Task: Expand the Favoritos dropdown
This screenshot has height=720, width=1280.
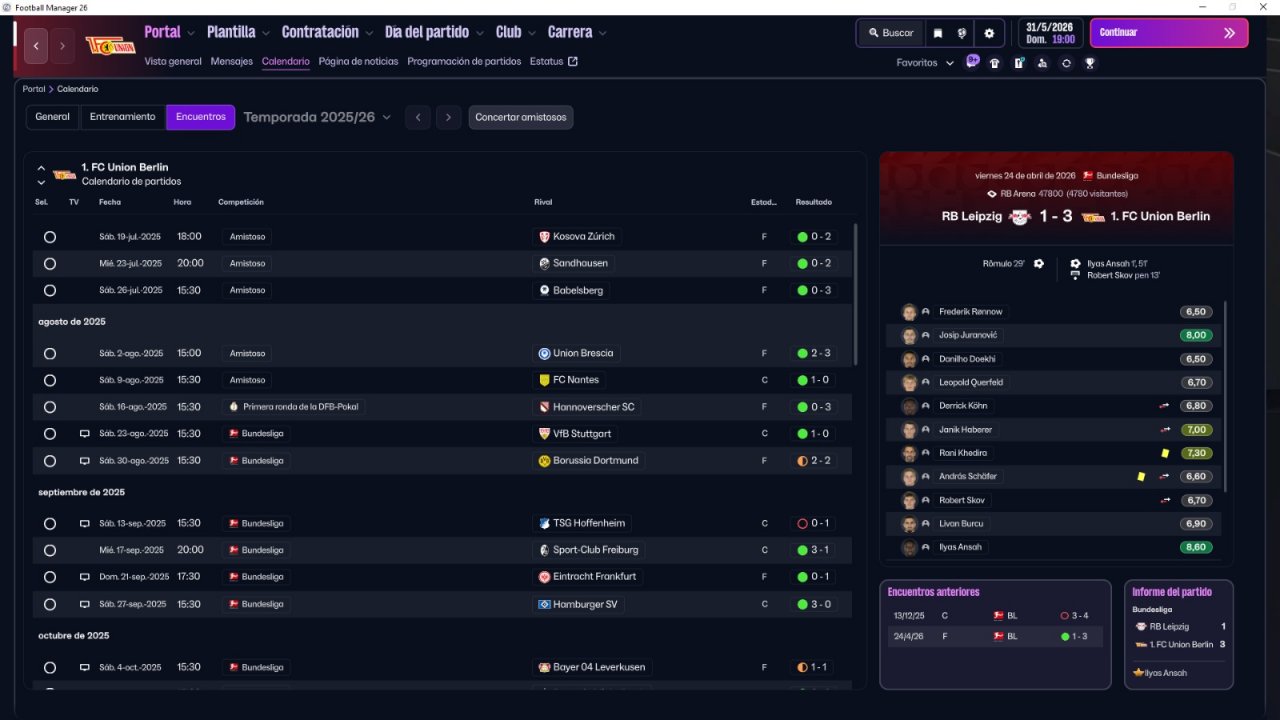Action: coord(925,63)
